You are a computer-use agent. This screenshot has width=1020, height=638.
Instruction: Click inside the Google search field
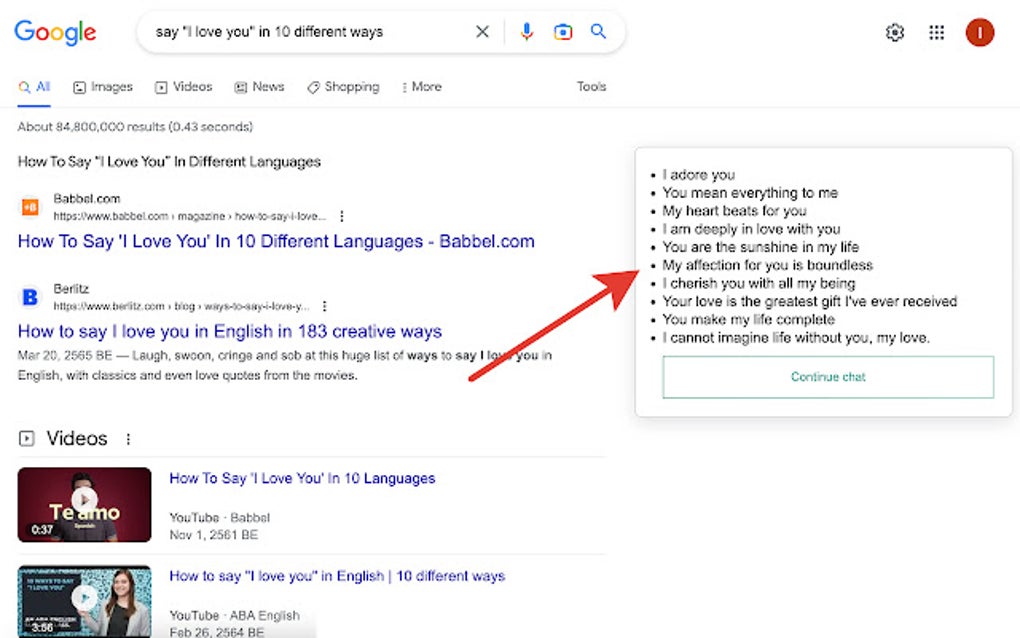click(300, 32)
